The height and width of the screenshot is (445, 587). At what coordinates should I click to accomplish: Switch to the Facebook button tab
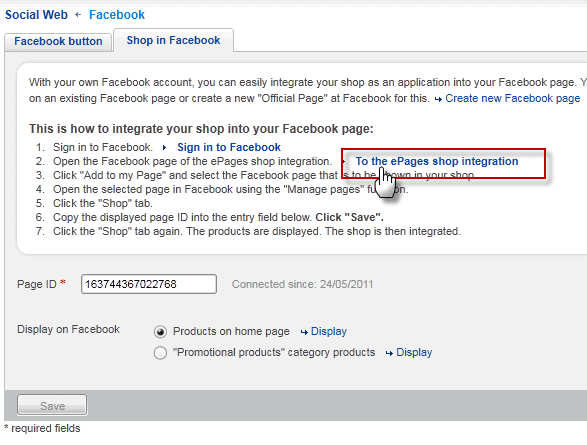(58, 42)
